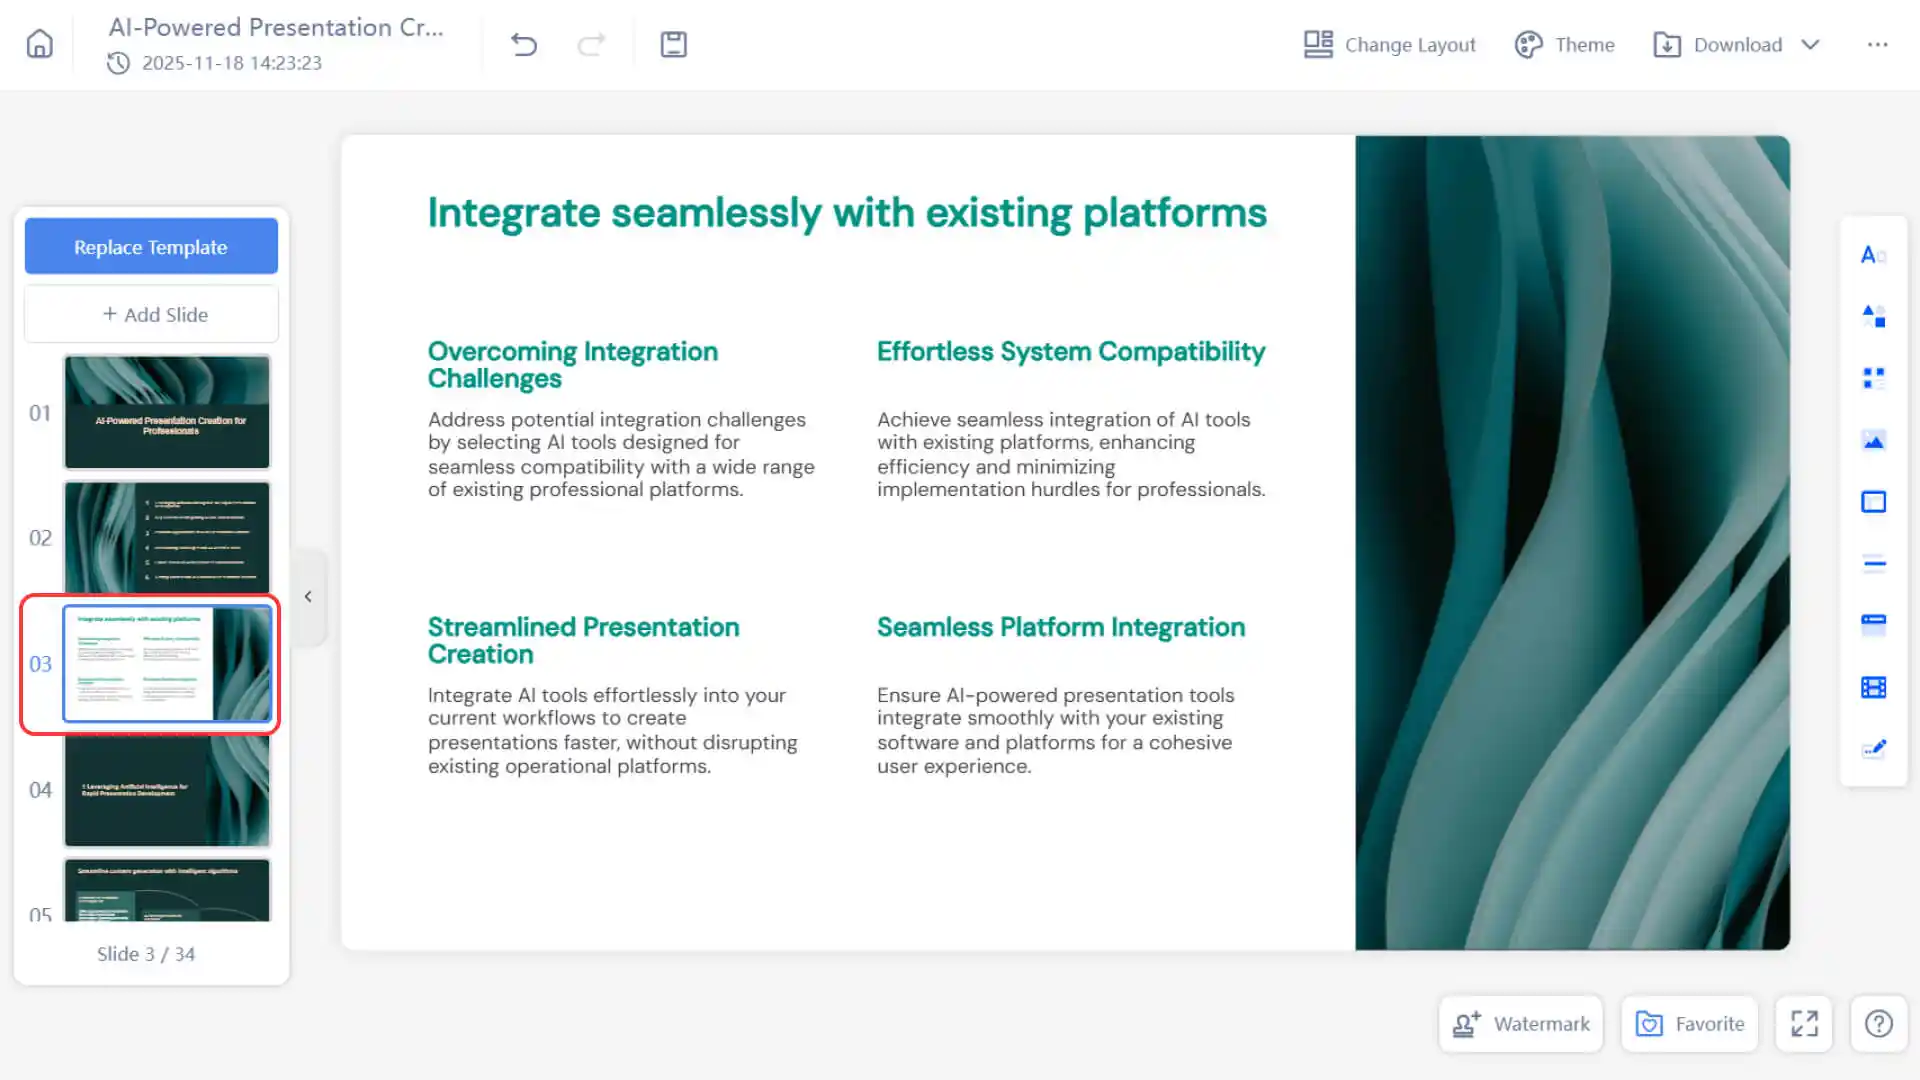Viewport: 1920px width, 1080px height.
Task: Click the redo arrow
Action: tap(592, 44)
